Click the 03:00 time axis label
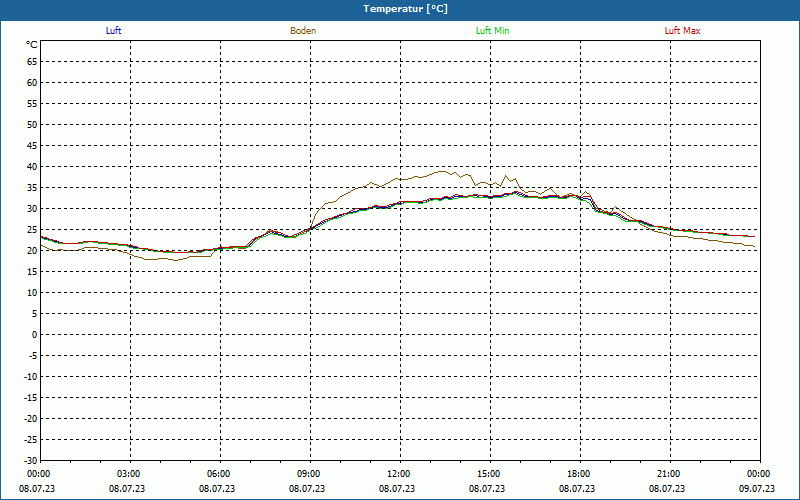Screen dimensions: 800x500 pos(129,474)
